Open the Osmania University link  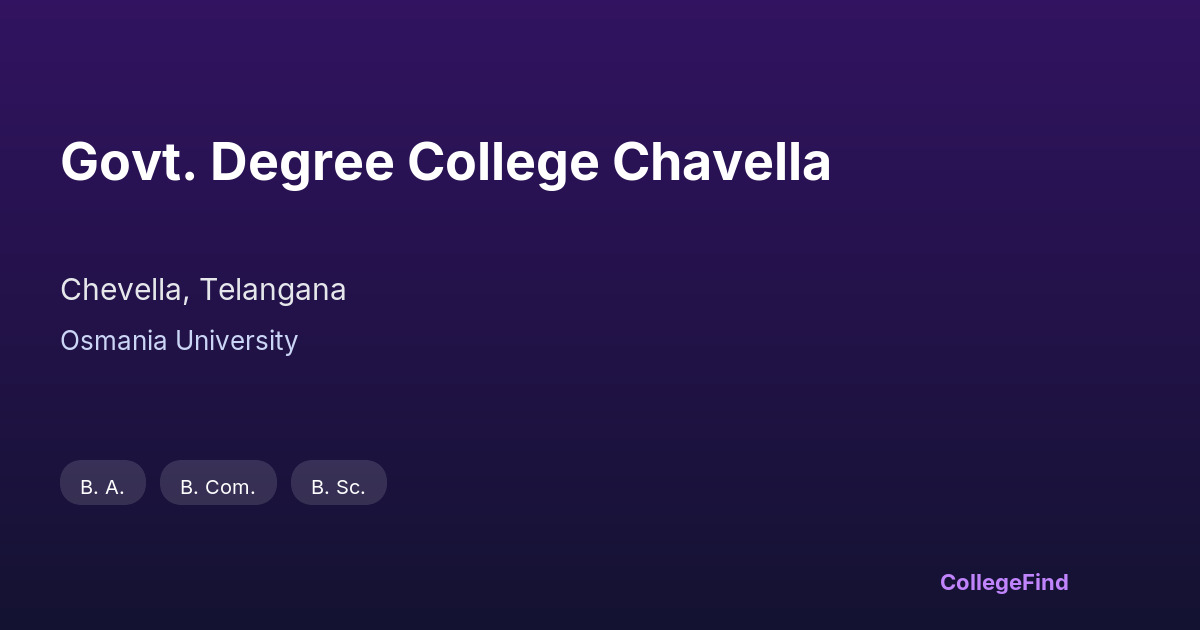tap(179, 341)
